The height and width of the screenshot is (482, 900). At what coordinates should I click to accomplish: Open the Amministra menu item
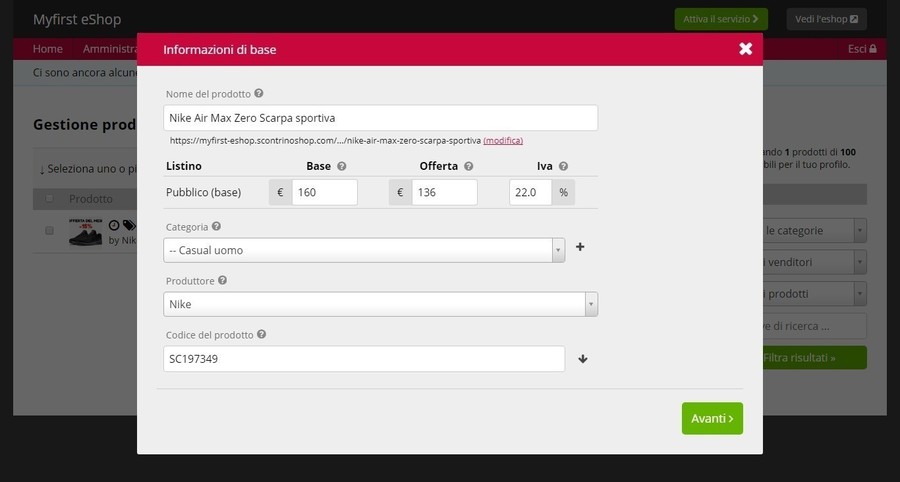pyautogui.click(x=110, y=49)
